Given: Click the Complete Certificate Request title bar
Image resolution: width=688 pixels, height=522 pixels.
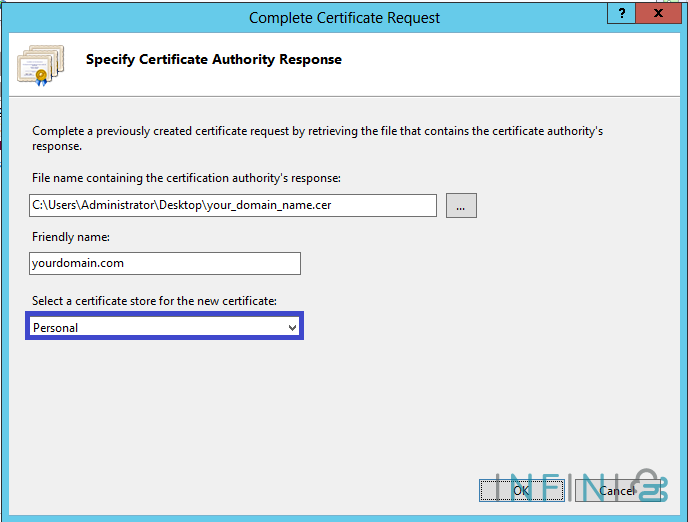Looking at the screenshot, I should pos(344,17).
